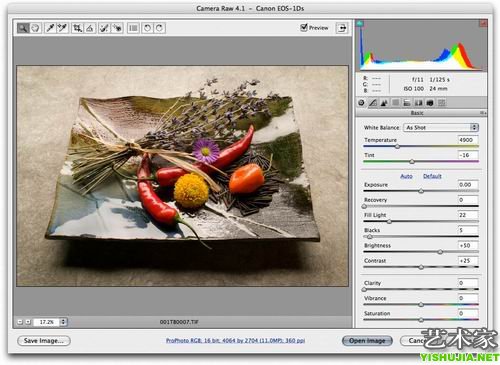
Task: Toggle the Preview checkbox
Action: pyautogui.click(x=303, y=27)
